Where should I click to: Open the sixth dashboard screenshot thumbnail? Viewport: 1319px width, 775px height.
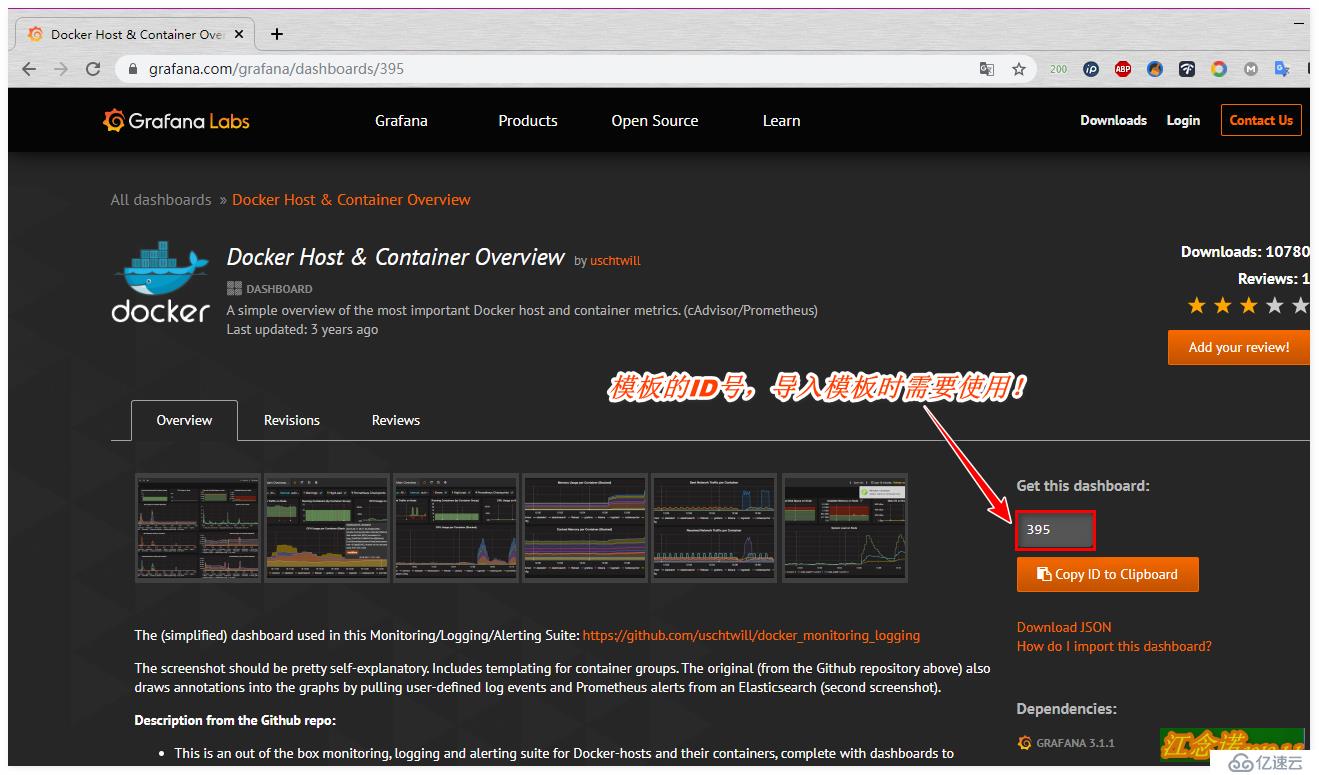[845, 527]
